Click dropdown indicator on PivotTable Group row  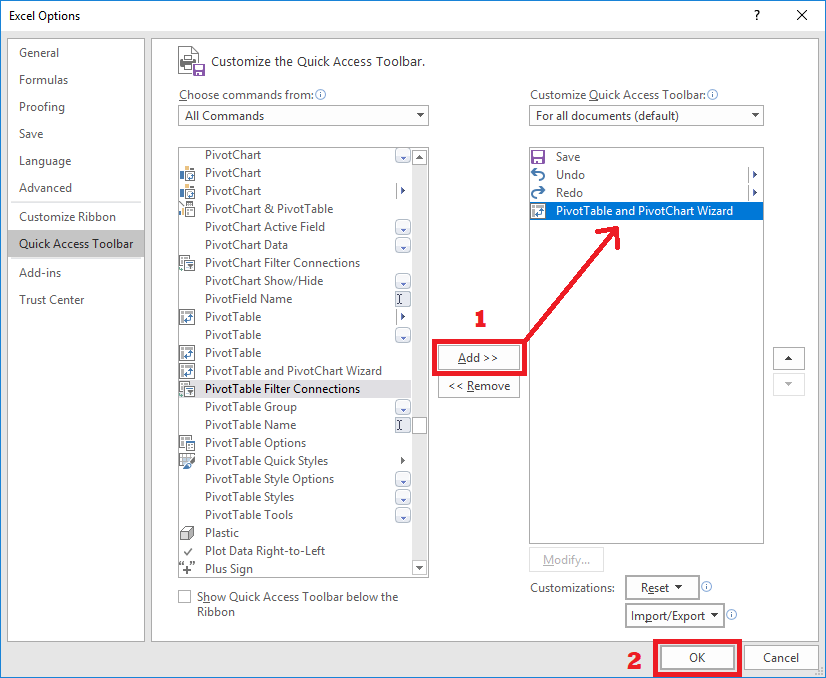(403, 408)
